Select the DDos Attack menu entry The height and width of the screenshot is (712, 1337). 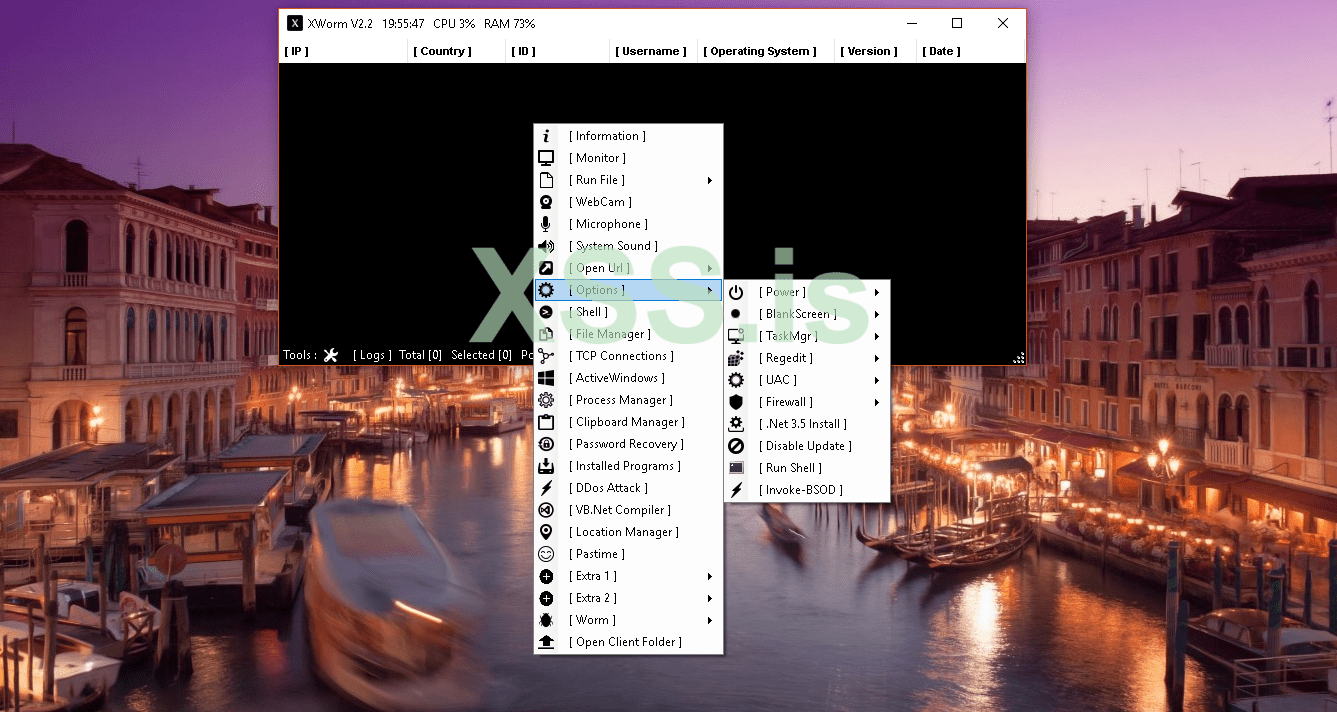pos(628,488)
